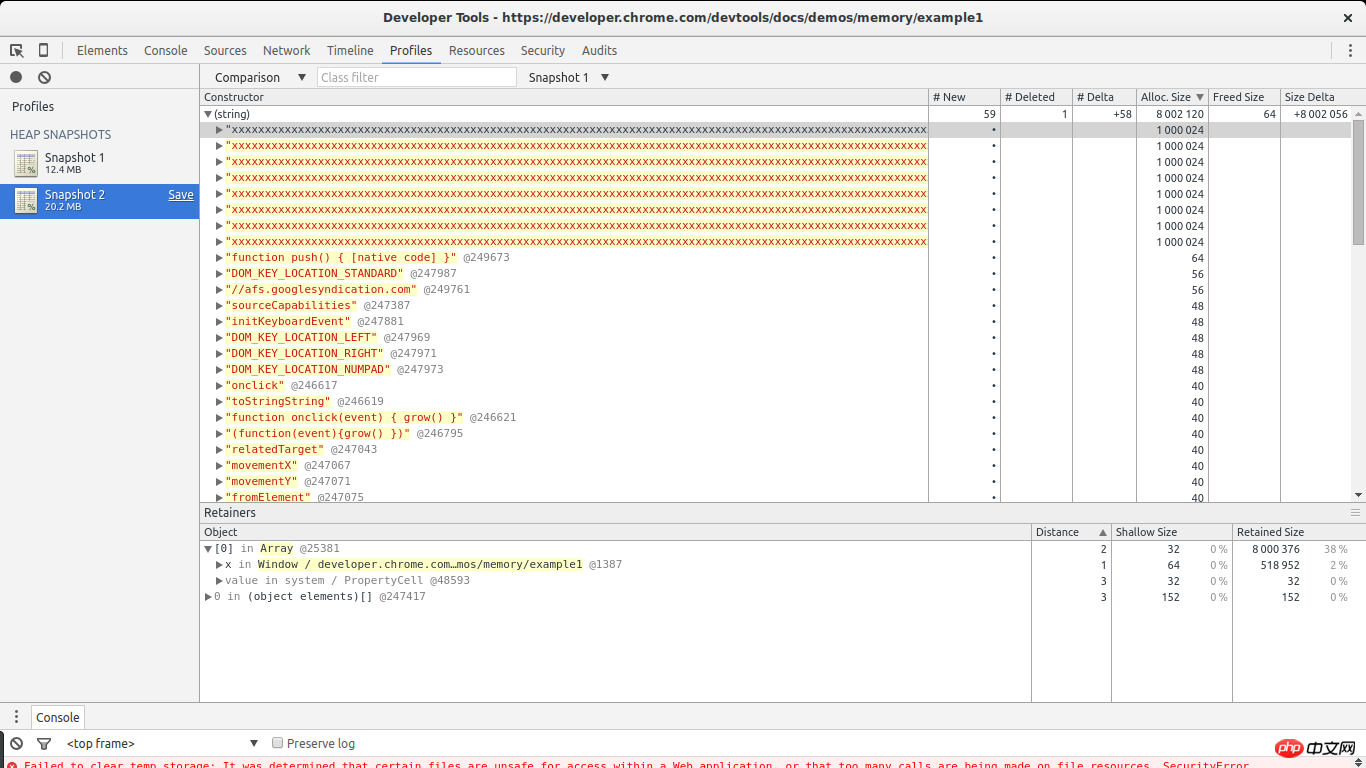1366x768 pixels.
Task: Open the top frame context dropdown
Action: (161, 743)
